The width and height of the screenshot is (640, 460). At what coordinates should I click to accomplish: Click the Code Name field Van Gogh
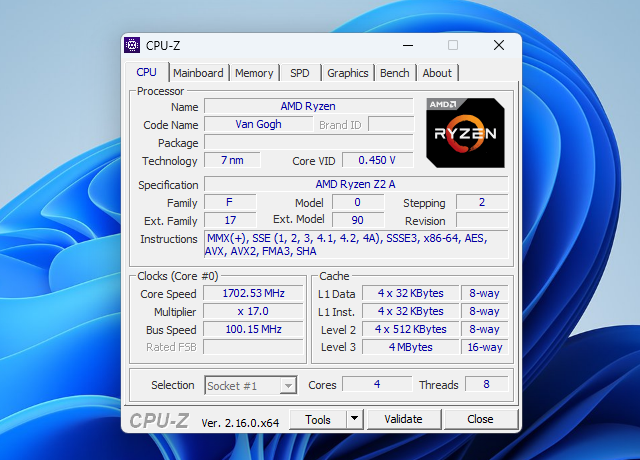[258, 125]
